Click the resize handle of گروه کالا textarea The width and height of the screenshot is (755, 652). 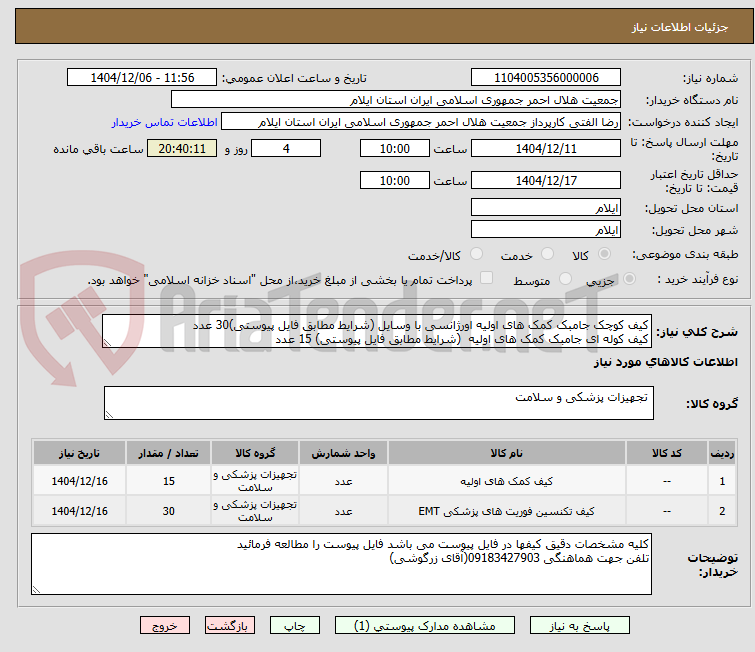(109, 414)
